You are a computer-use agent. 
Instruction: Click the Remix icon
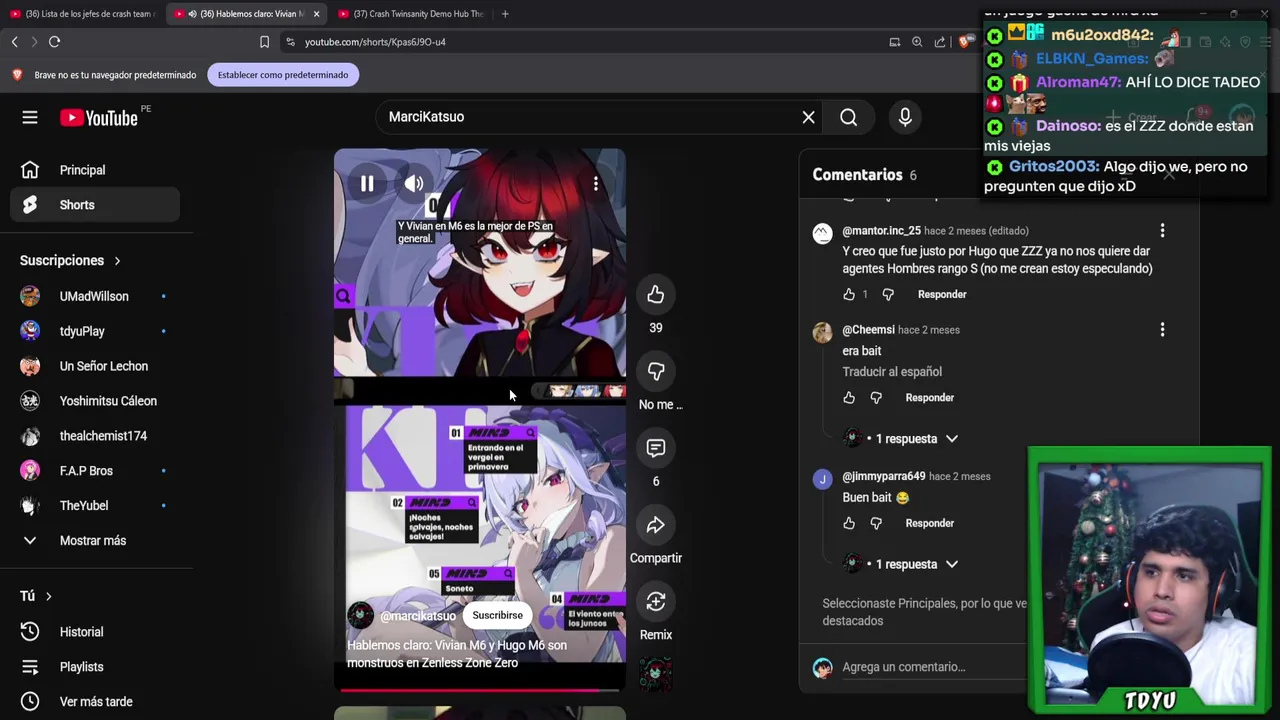656,601
